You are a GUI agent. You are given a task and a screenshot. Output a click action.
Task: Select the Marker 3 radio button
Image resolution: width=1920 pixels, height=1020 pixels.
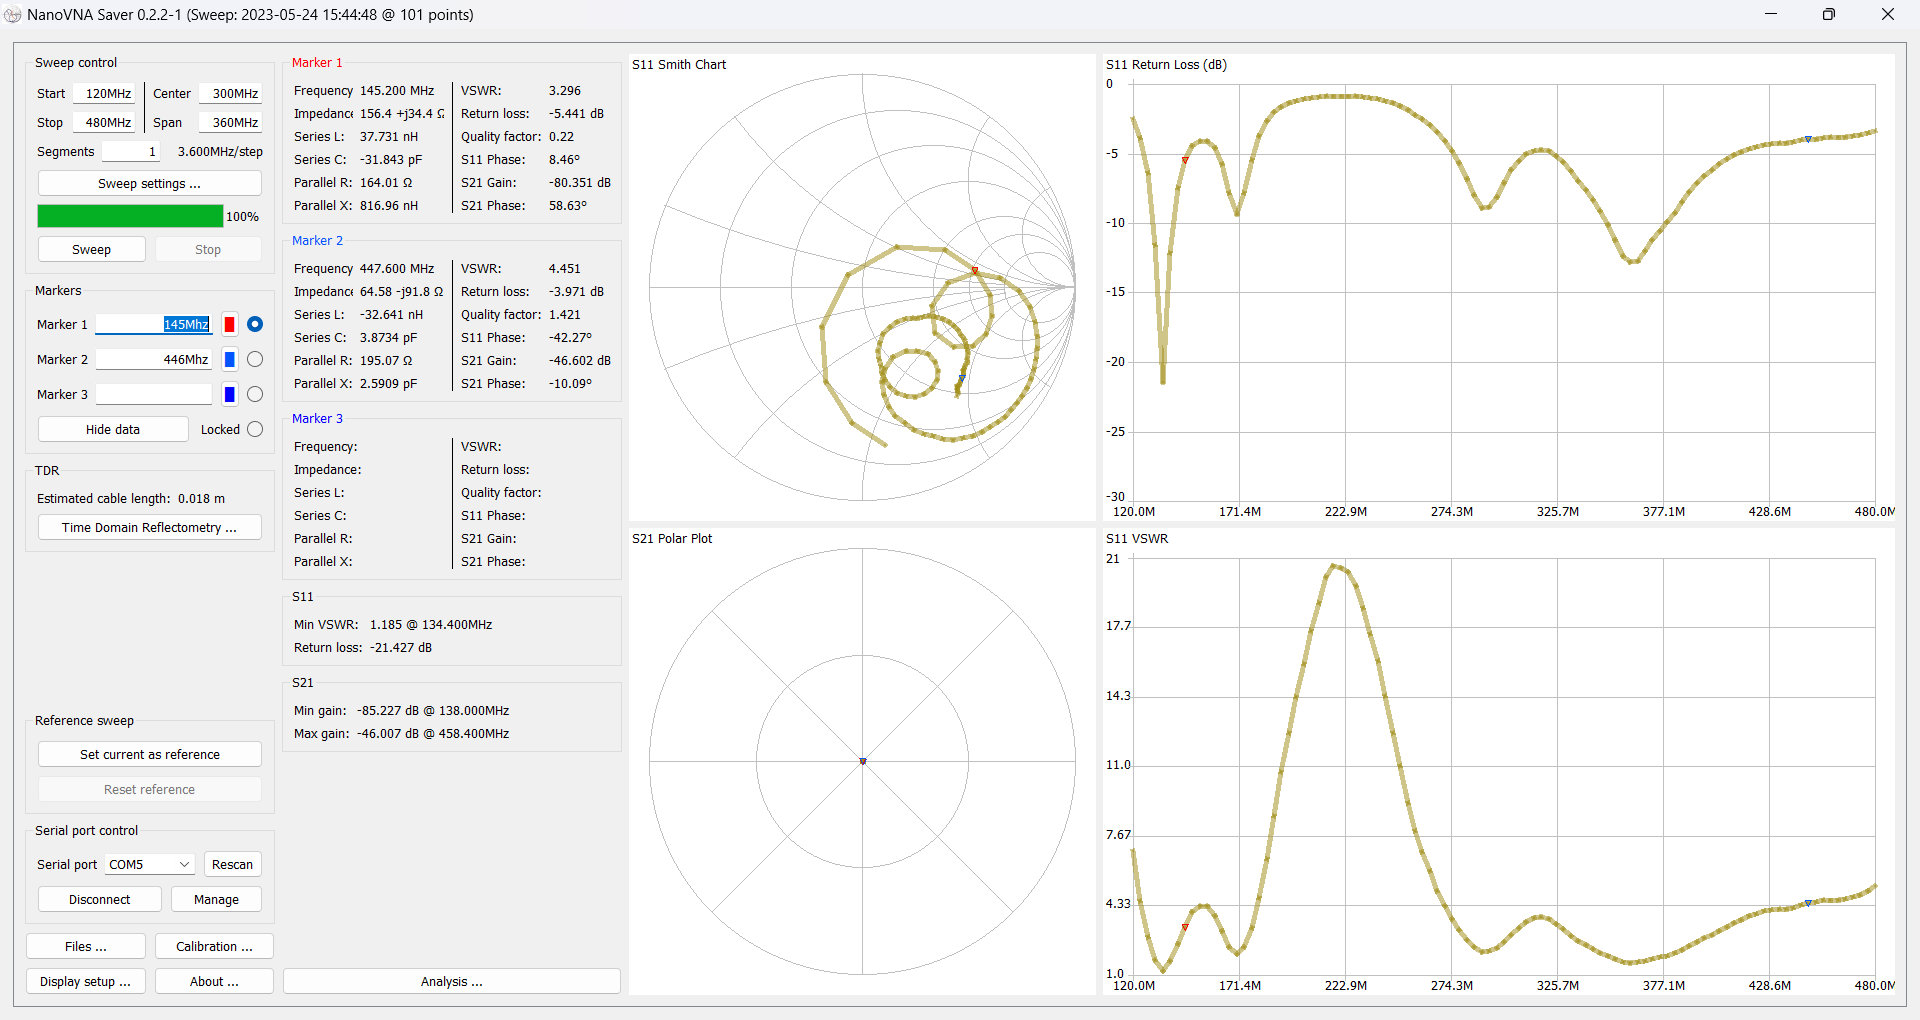pyautogui.click(x=255, y=394)
